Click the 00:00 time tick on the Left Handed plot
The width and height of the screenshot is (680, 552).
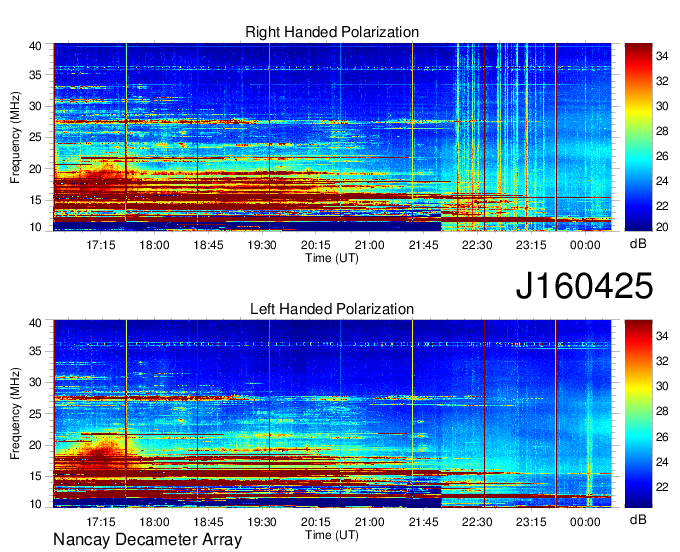[585, 522]
